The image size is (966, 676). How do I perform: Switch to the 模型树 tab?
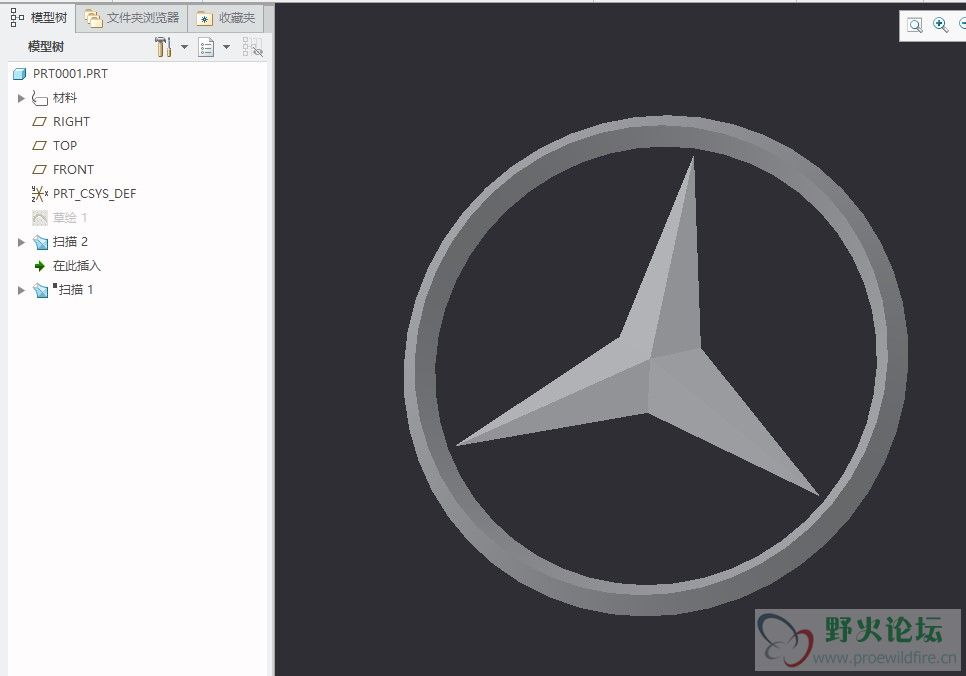tap(39, 18)
